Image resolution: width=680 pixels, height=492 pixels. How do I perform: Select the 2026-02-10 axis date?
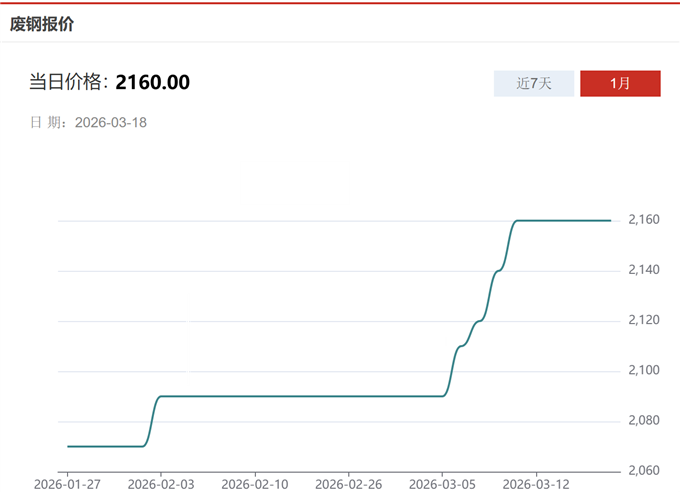pos(255,484)
